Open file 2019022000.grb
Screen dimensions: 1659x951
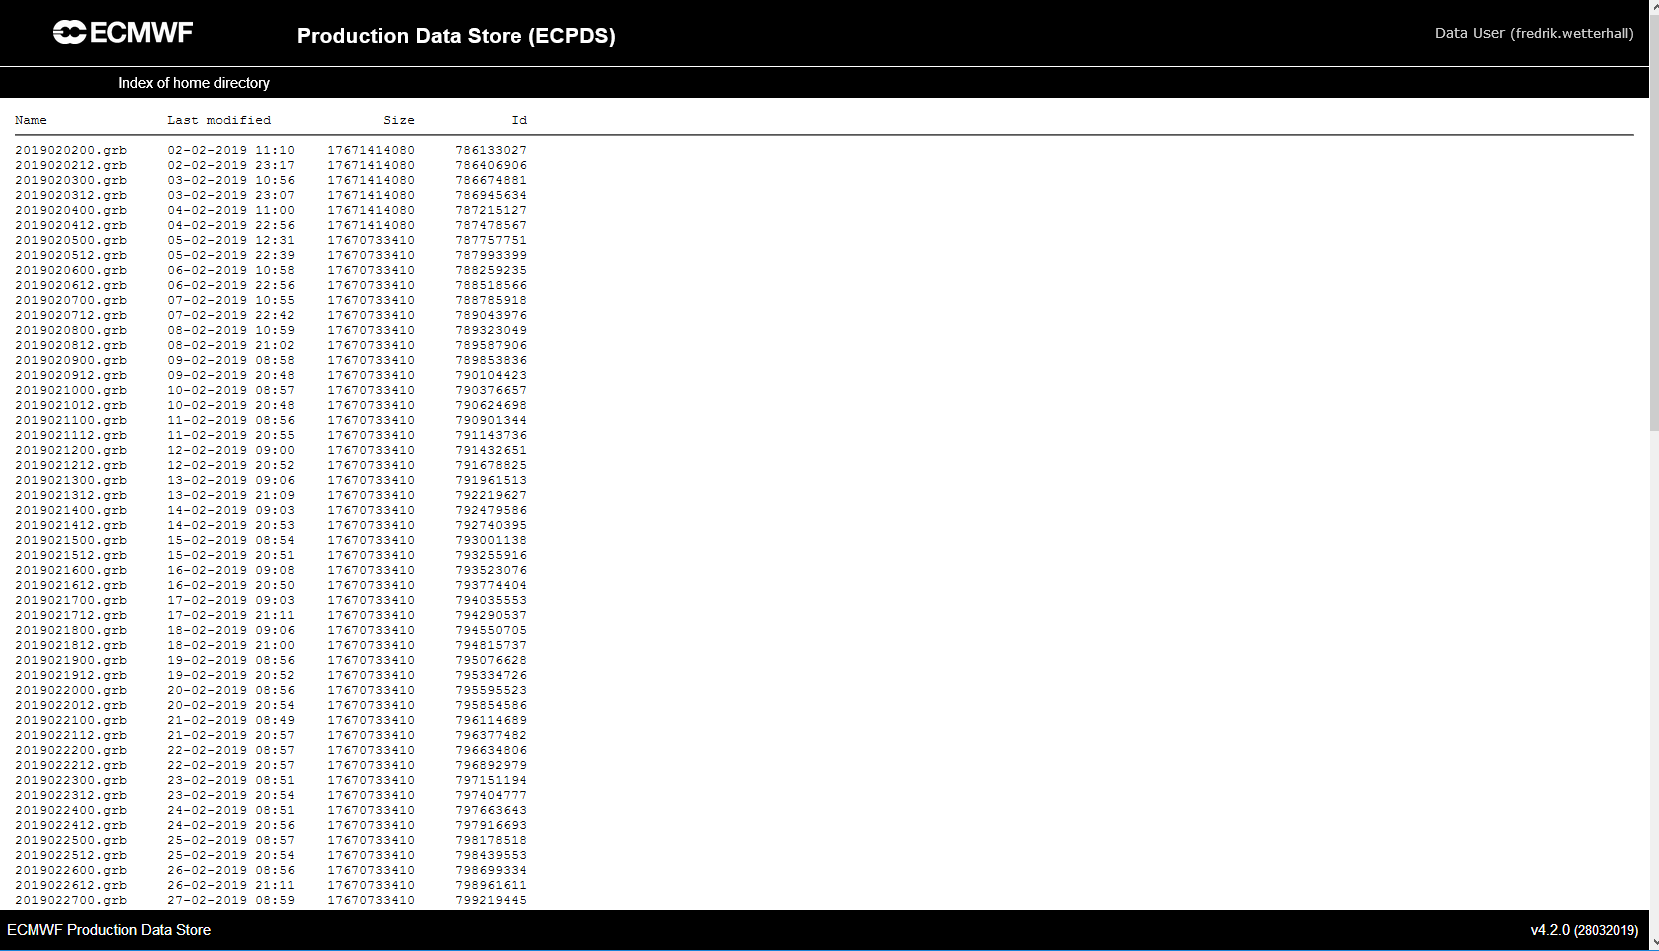71,690
